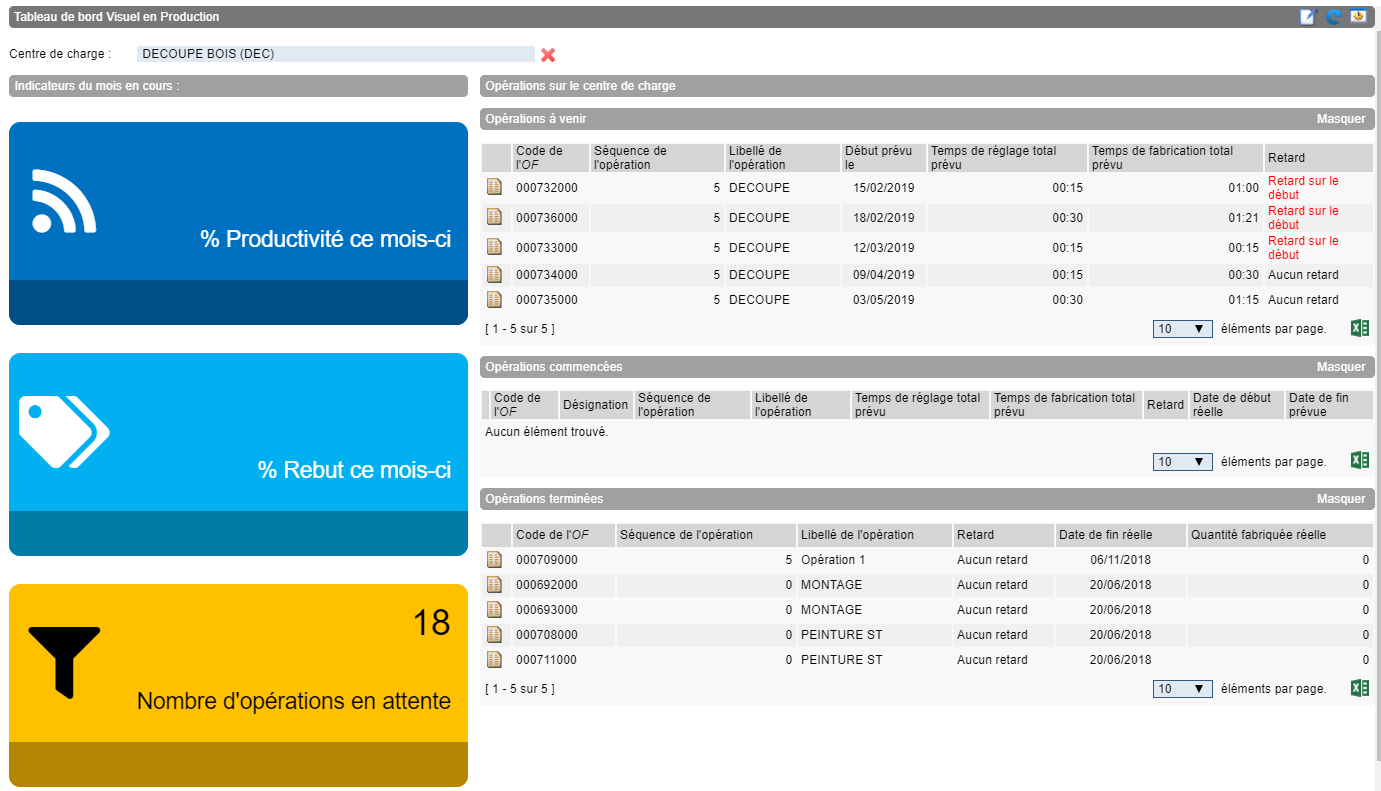Click OF code 000736000

pos(546,218)
